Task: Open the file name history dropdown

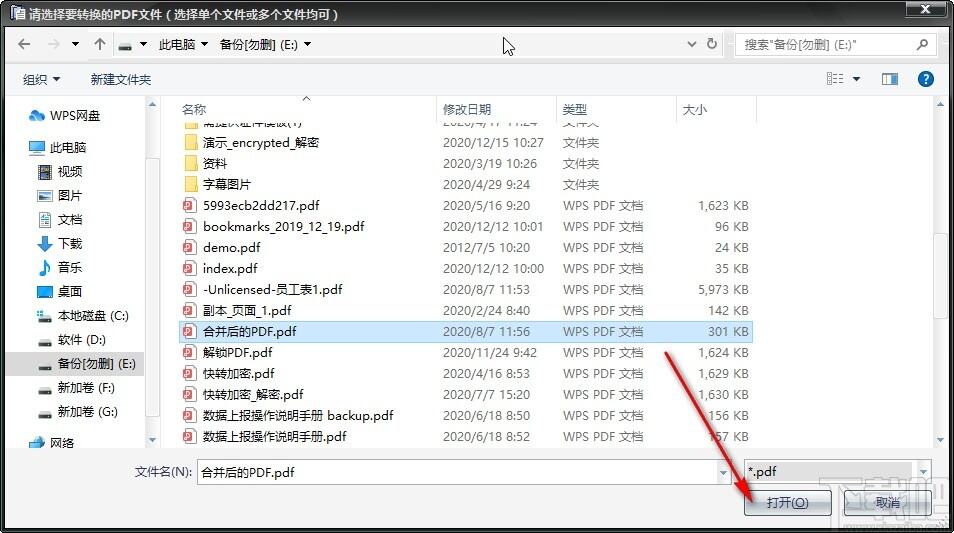Action: point(723,472)
